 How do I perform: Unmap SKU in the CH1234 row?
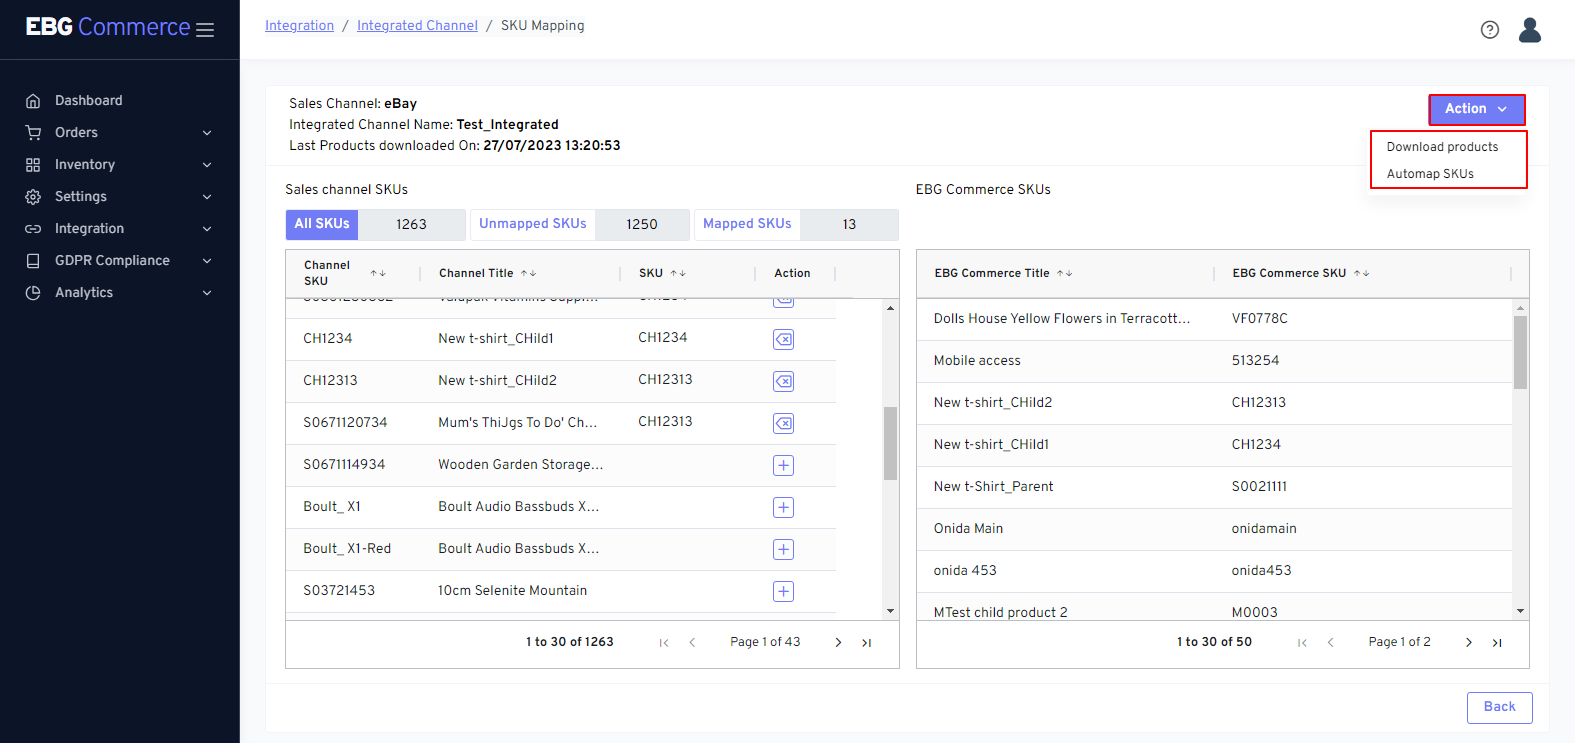point(783,340)
